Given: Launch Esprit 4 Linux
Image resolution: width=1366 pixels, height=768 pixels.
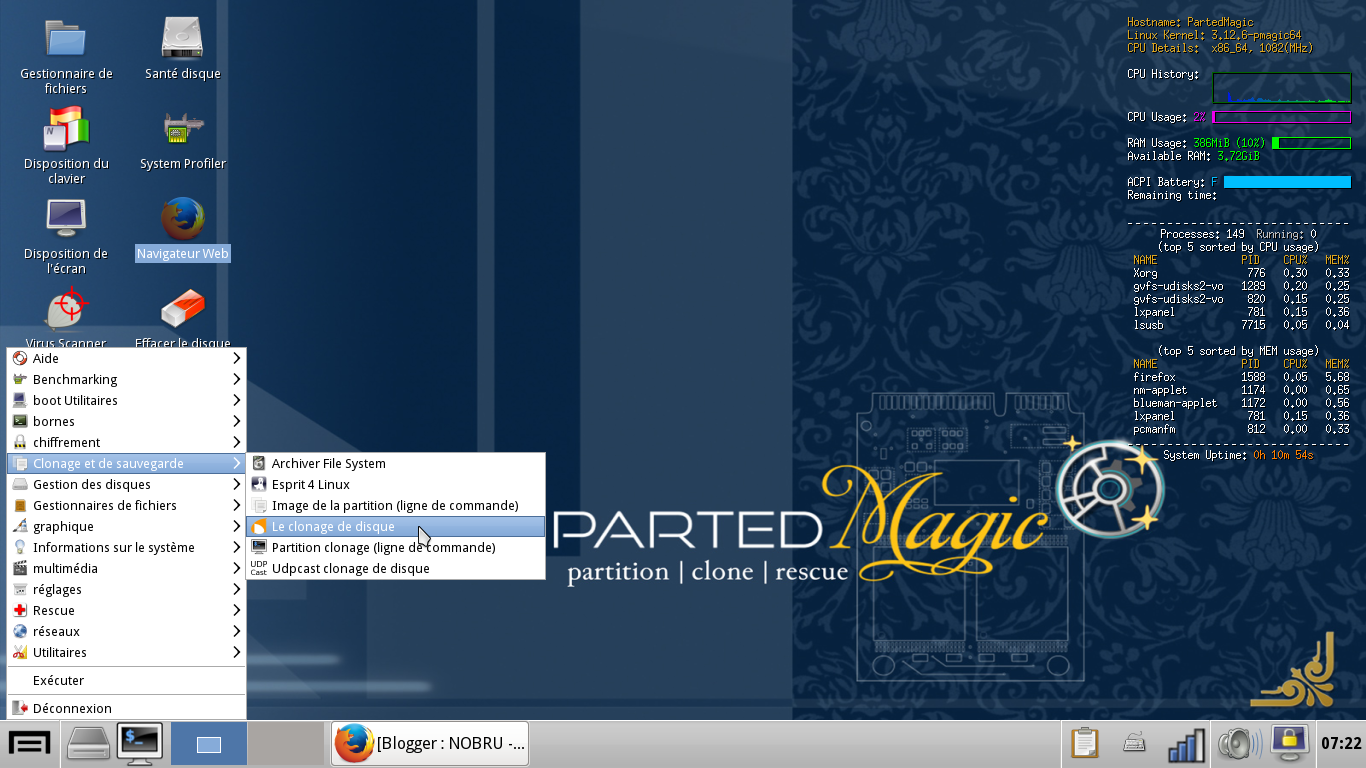Looking at the screenshot, I should click(396, 484).
